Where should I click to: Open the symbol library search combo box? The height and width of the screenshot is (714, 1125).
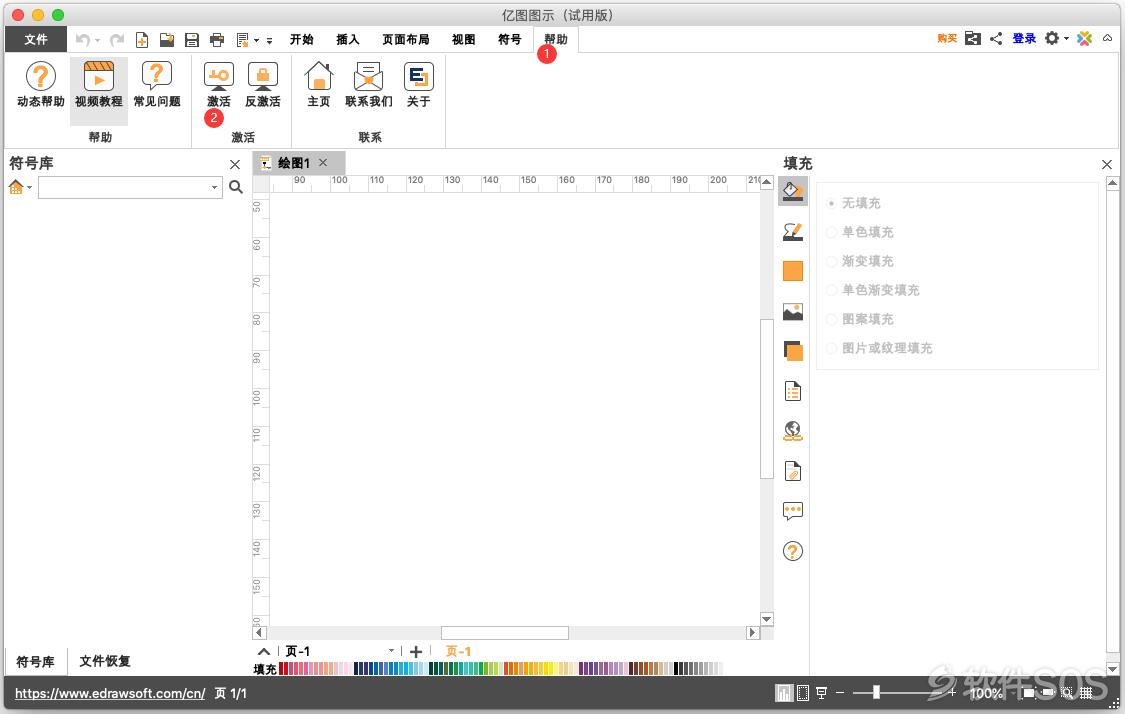coord(130,187)
